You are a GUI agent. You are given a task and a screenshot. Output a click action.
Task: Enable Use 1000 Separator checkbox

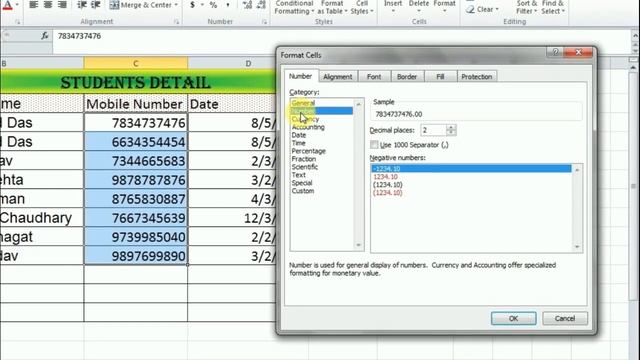click(x=374, y=144)
